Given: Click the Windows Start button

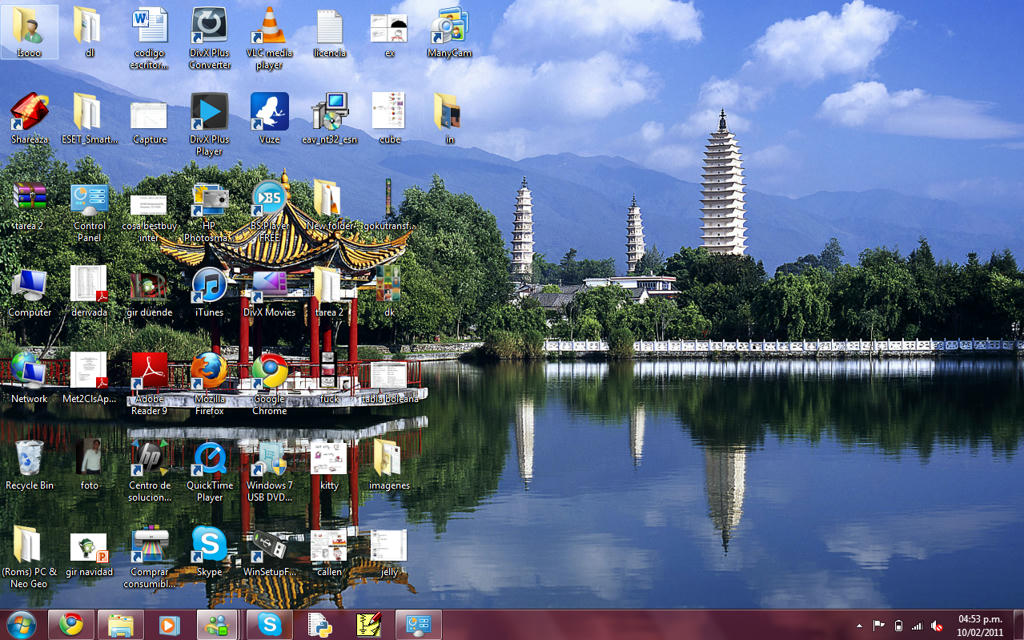Looking at the screenshot, I should [x=20, y=625].
